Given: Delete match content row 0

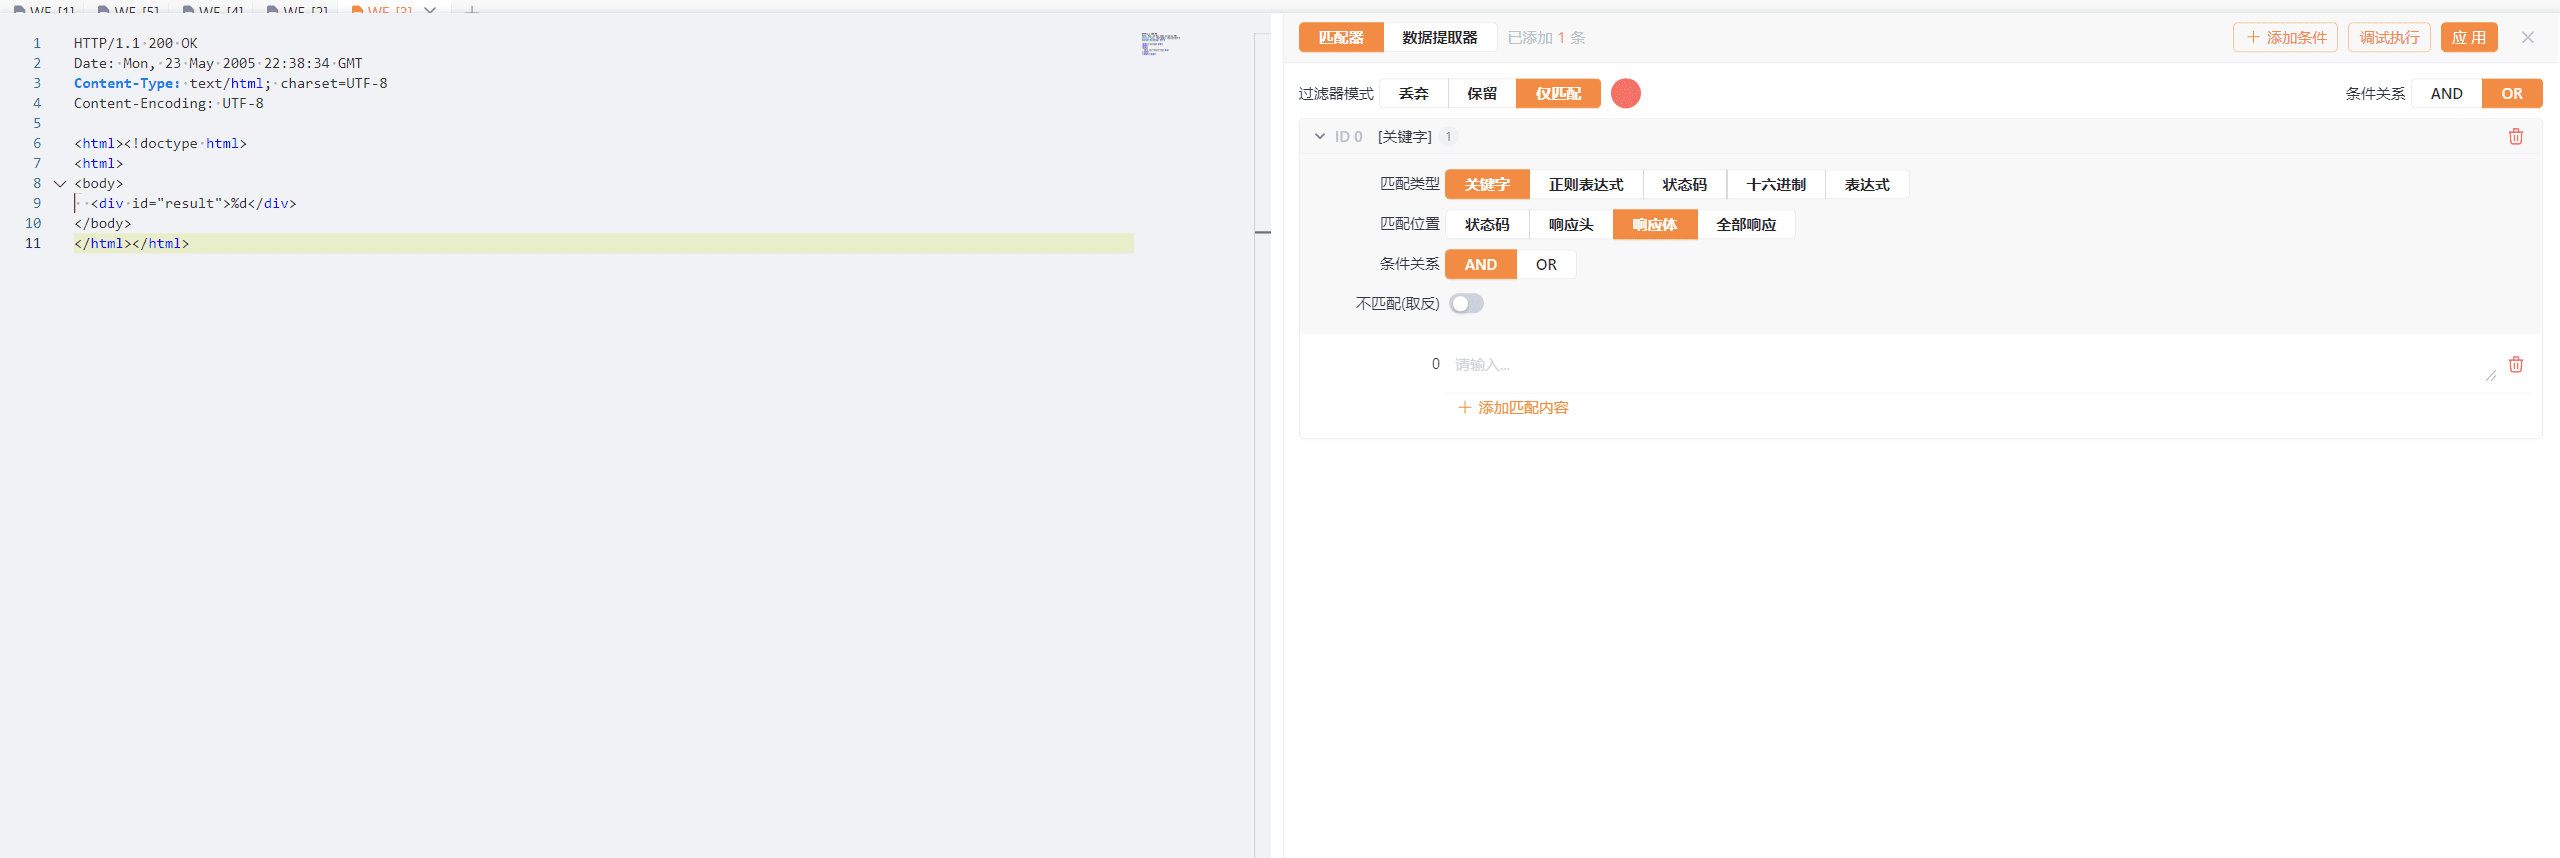Looking at the screenshot, I should click(x=2515, y=365).
